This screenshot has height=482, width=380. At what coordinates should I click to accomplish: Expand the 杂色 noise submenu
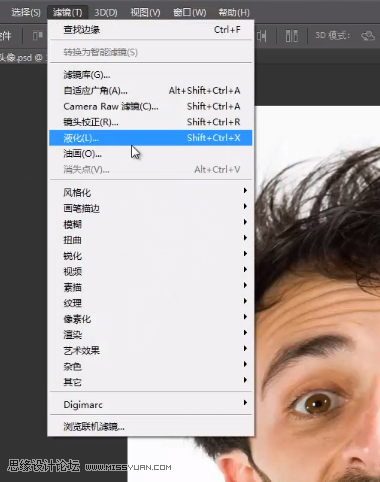click(x=151, y=366)
